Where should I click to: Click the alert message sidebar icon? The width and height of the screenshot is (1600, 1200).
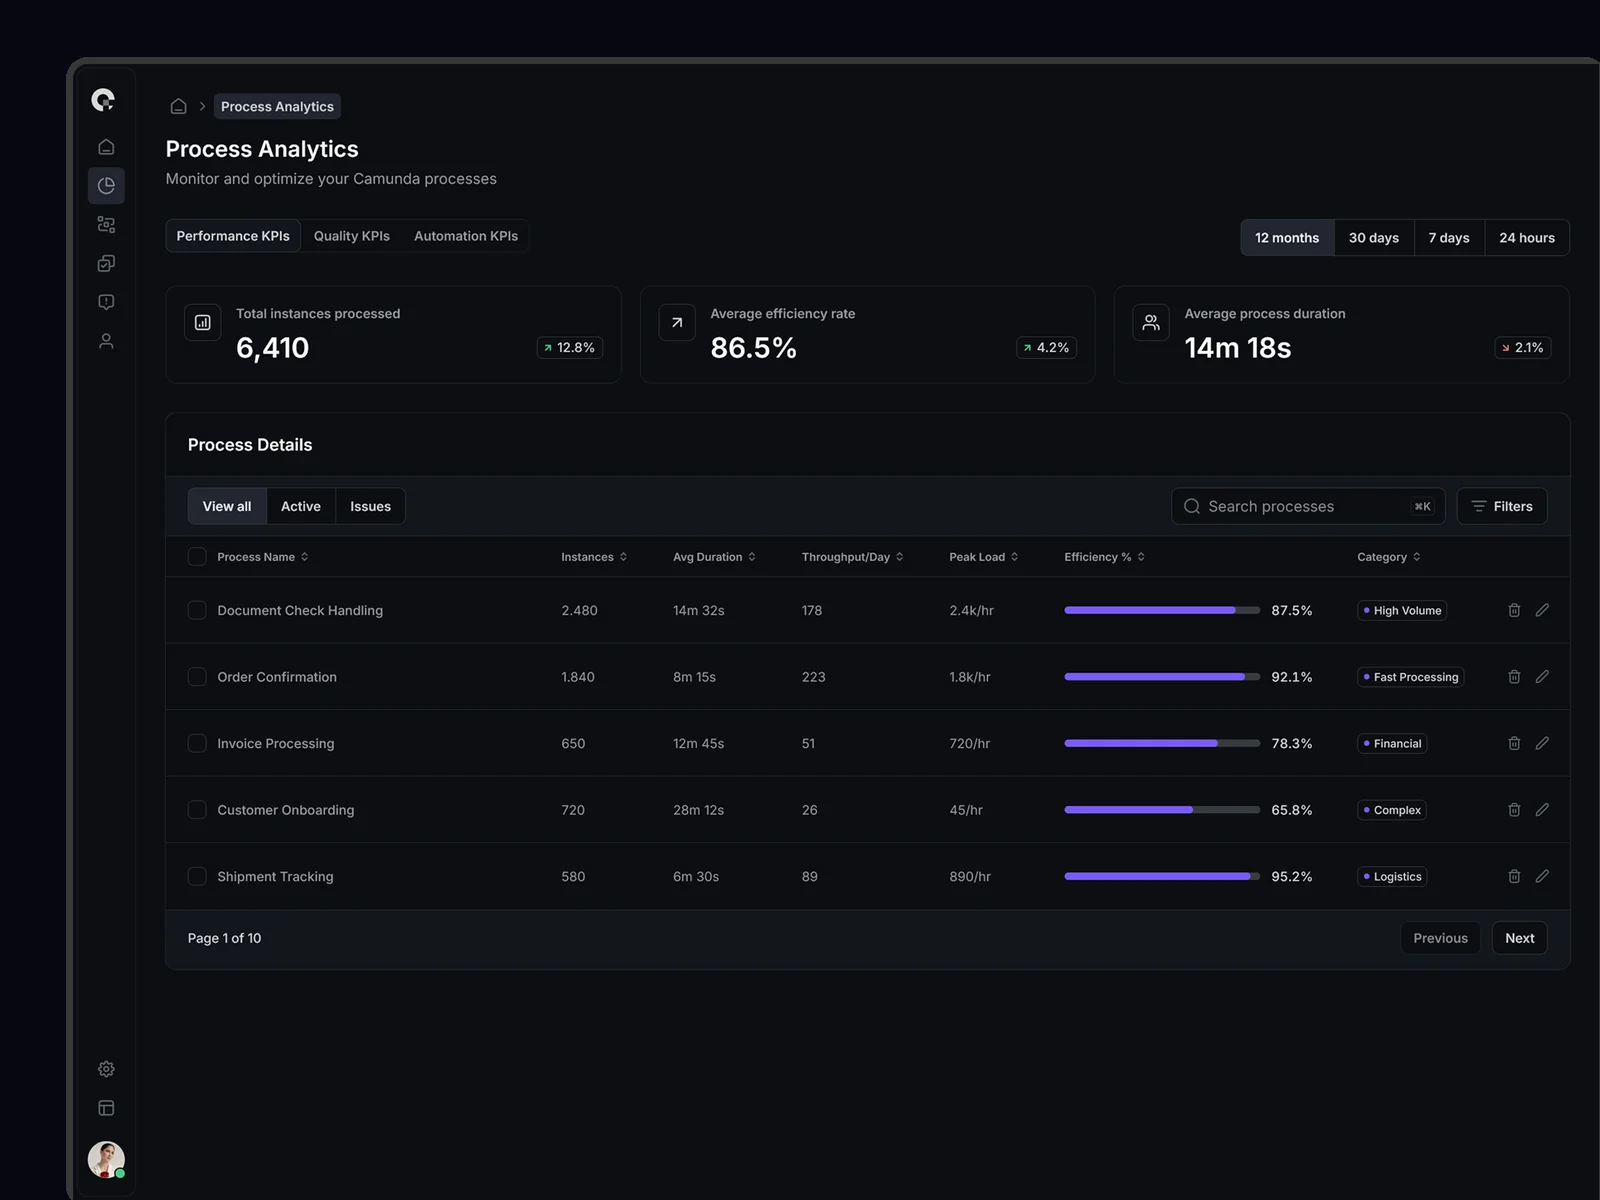pyautogui.click(x=106, y=302)
